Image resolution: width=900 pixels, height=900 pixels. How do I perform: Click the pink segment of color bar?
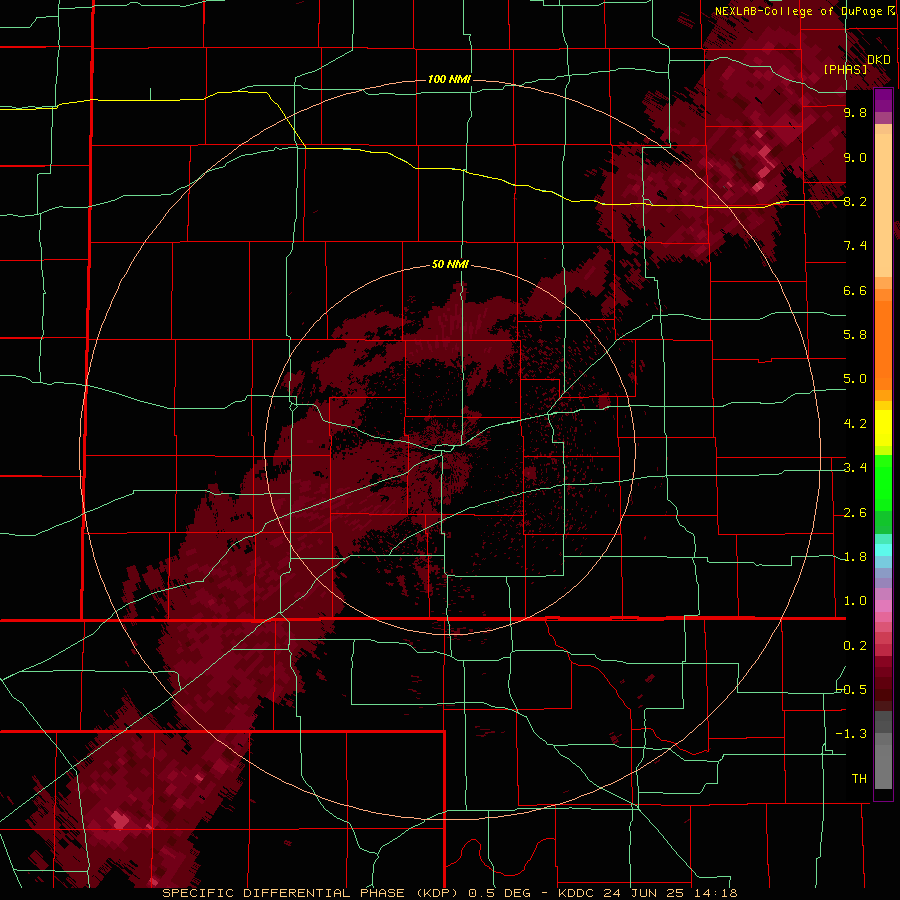883,606
